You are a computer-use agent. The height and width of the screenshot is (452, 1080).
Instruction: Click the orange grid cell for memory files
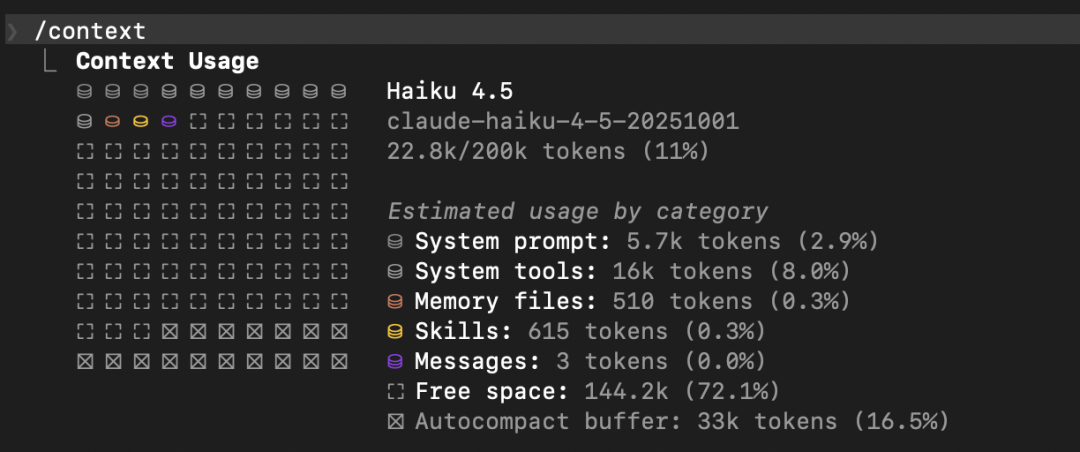pos(112,122)
